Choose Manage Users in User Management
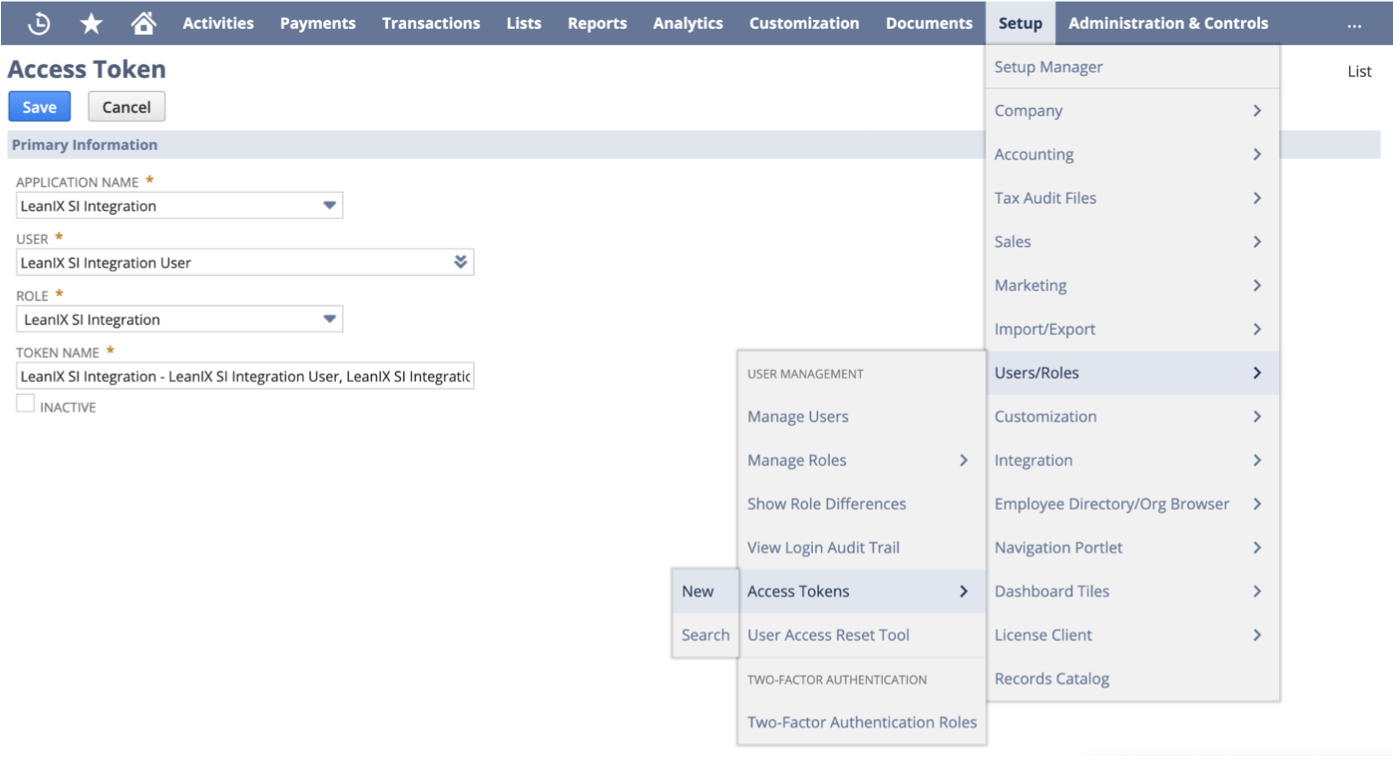Screen dimensions: 1396x760 click(x=862, y=416)
